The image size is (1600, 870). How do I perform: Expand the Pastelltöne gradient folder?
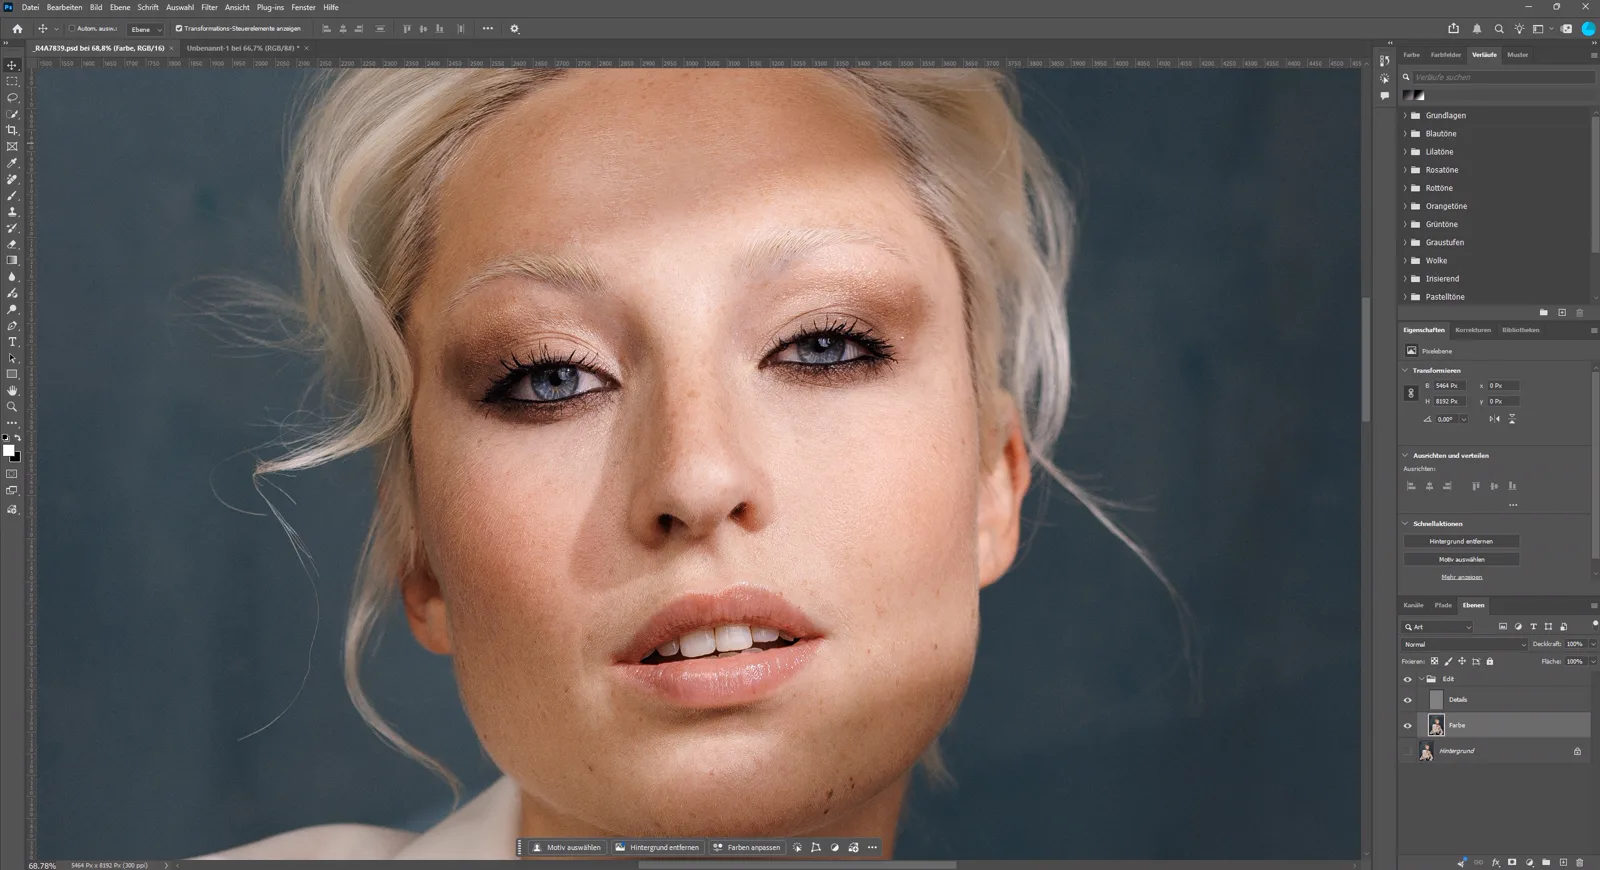(x=1405, y=297)
